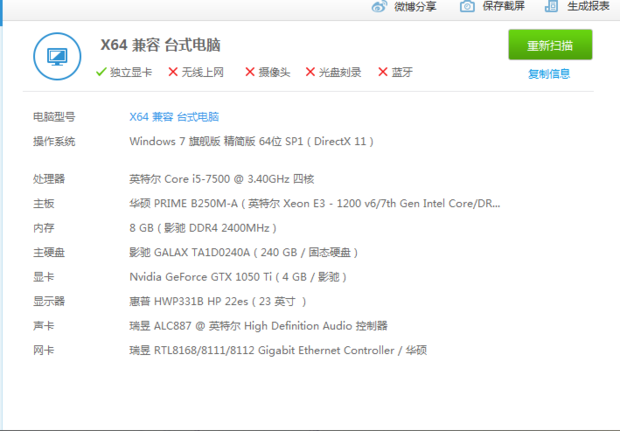Click 微博分享 text
Viewport: 620px width, 431px height.
[x=415, y=7]
